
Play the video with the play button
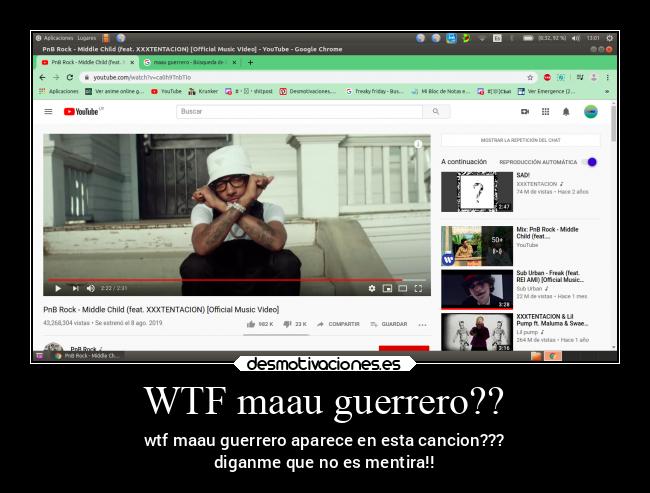click(58, 289)
